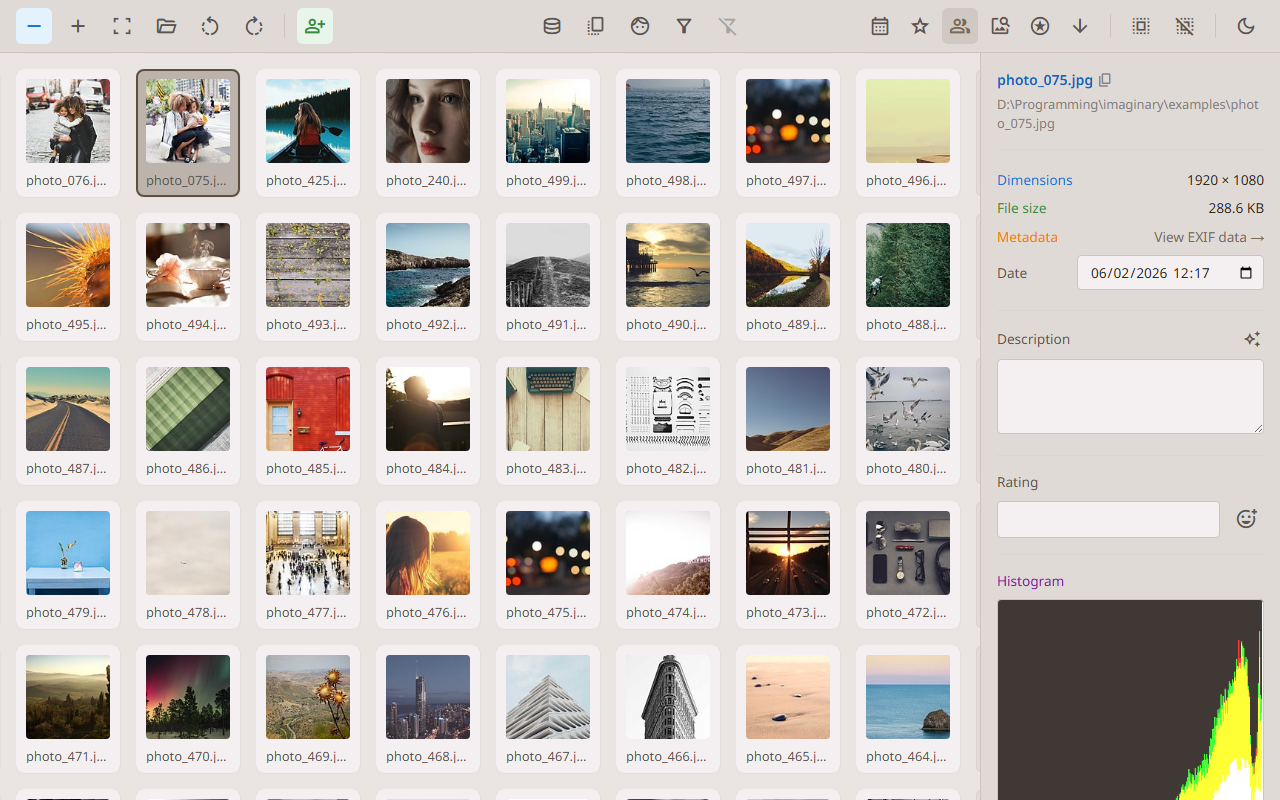Screen dimensions: 1280x800
Task: Click the green add person icon
Action: pos(315,26)
